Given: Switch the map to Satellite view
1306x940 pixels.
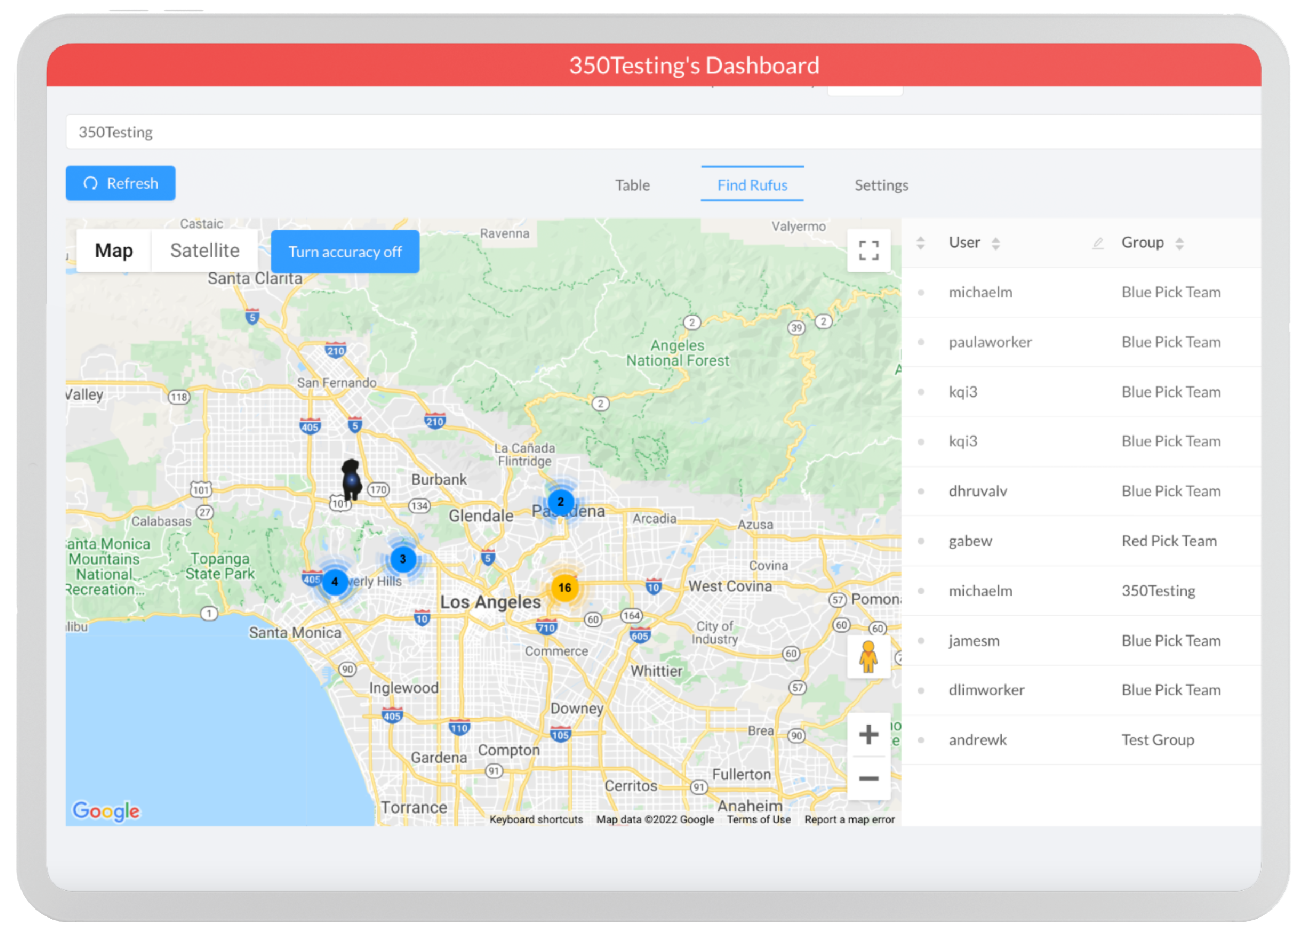Looking at the screenshot, I should 204,250.
